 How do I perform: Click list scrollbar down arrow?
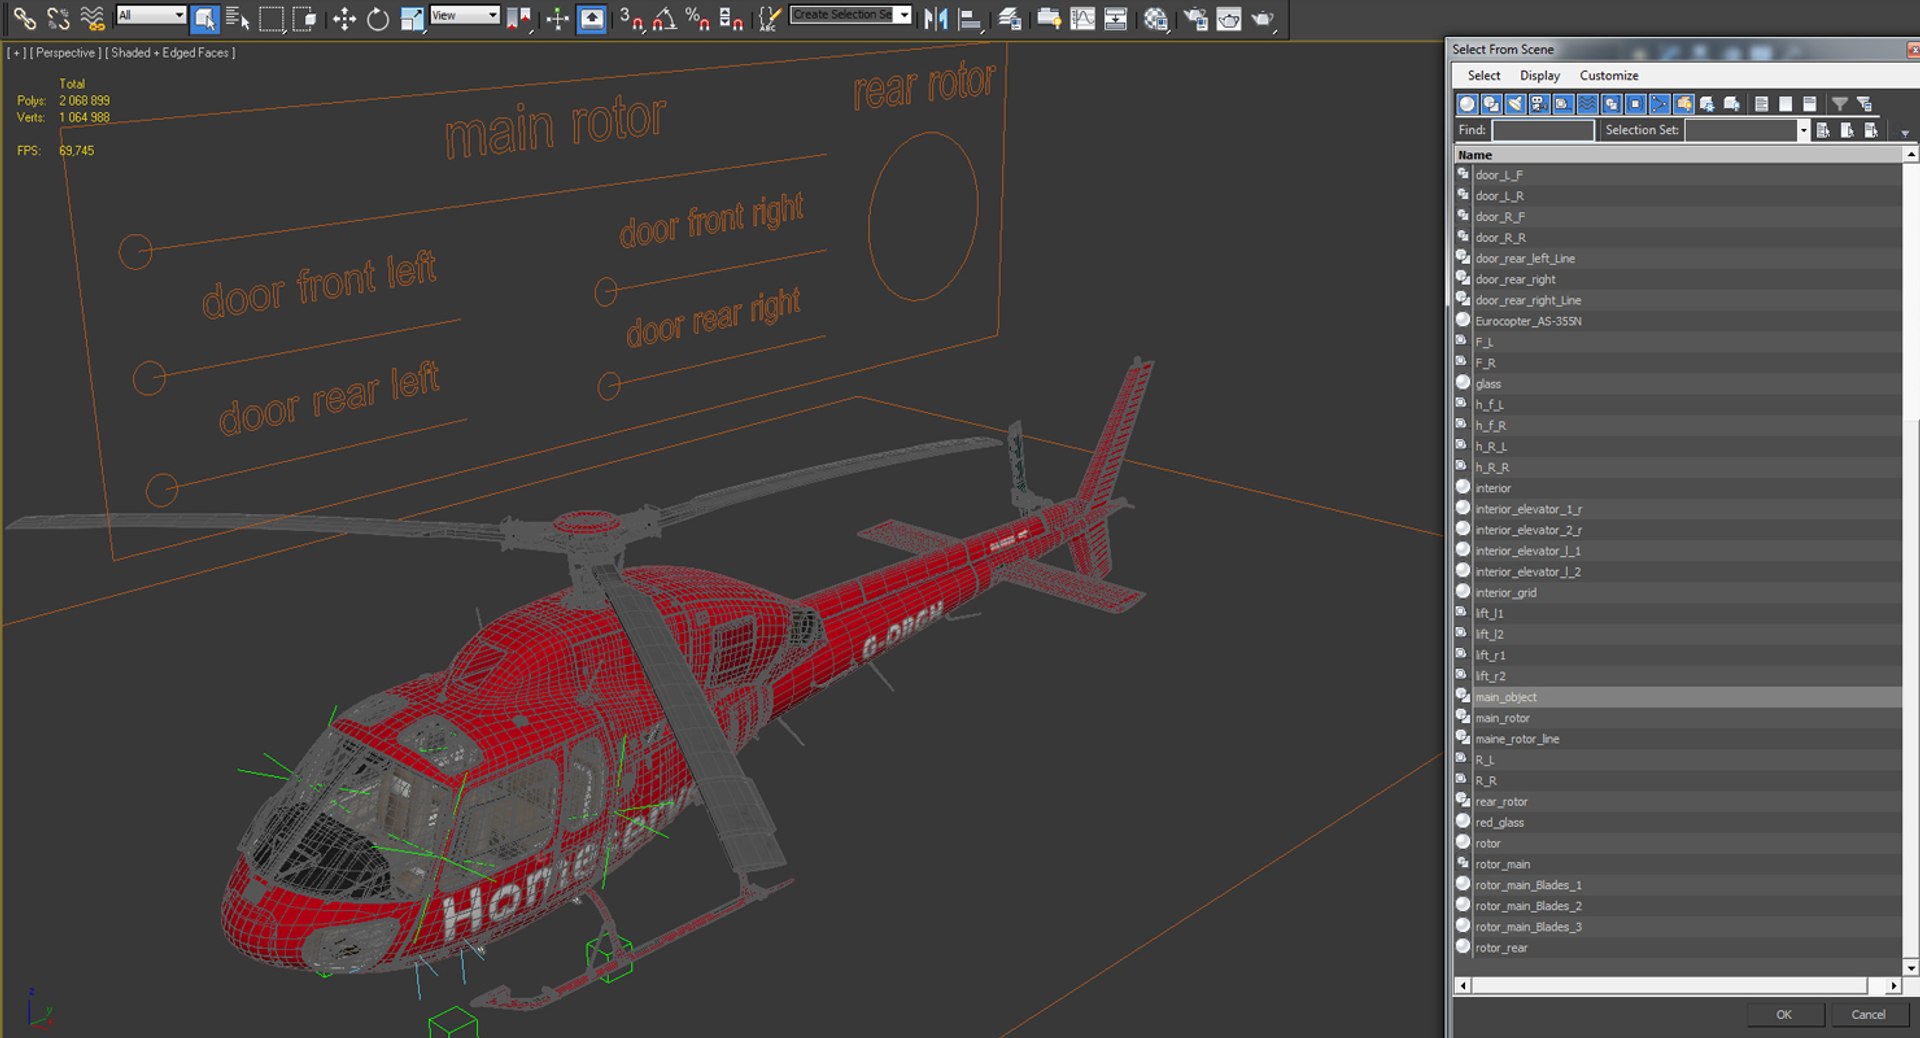coord(1911,968)
